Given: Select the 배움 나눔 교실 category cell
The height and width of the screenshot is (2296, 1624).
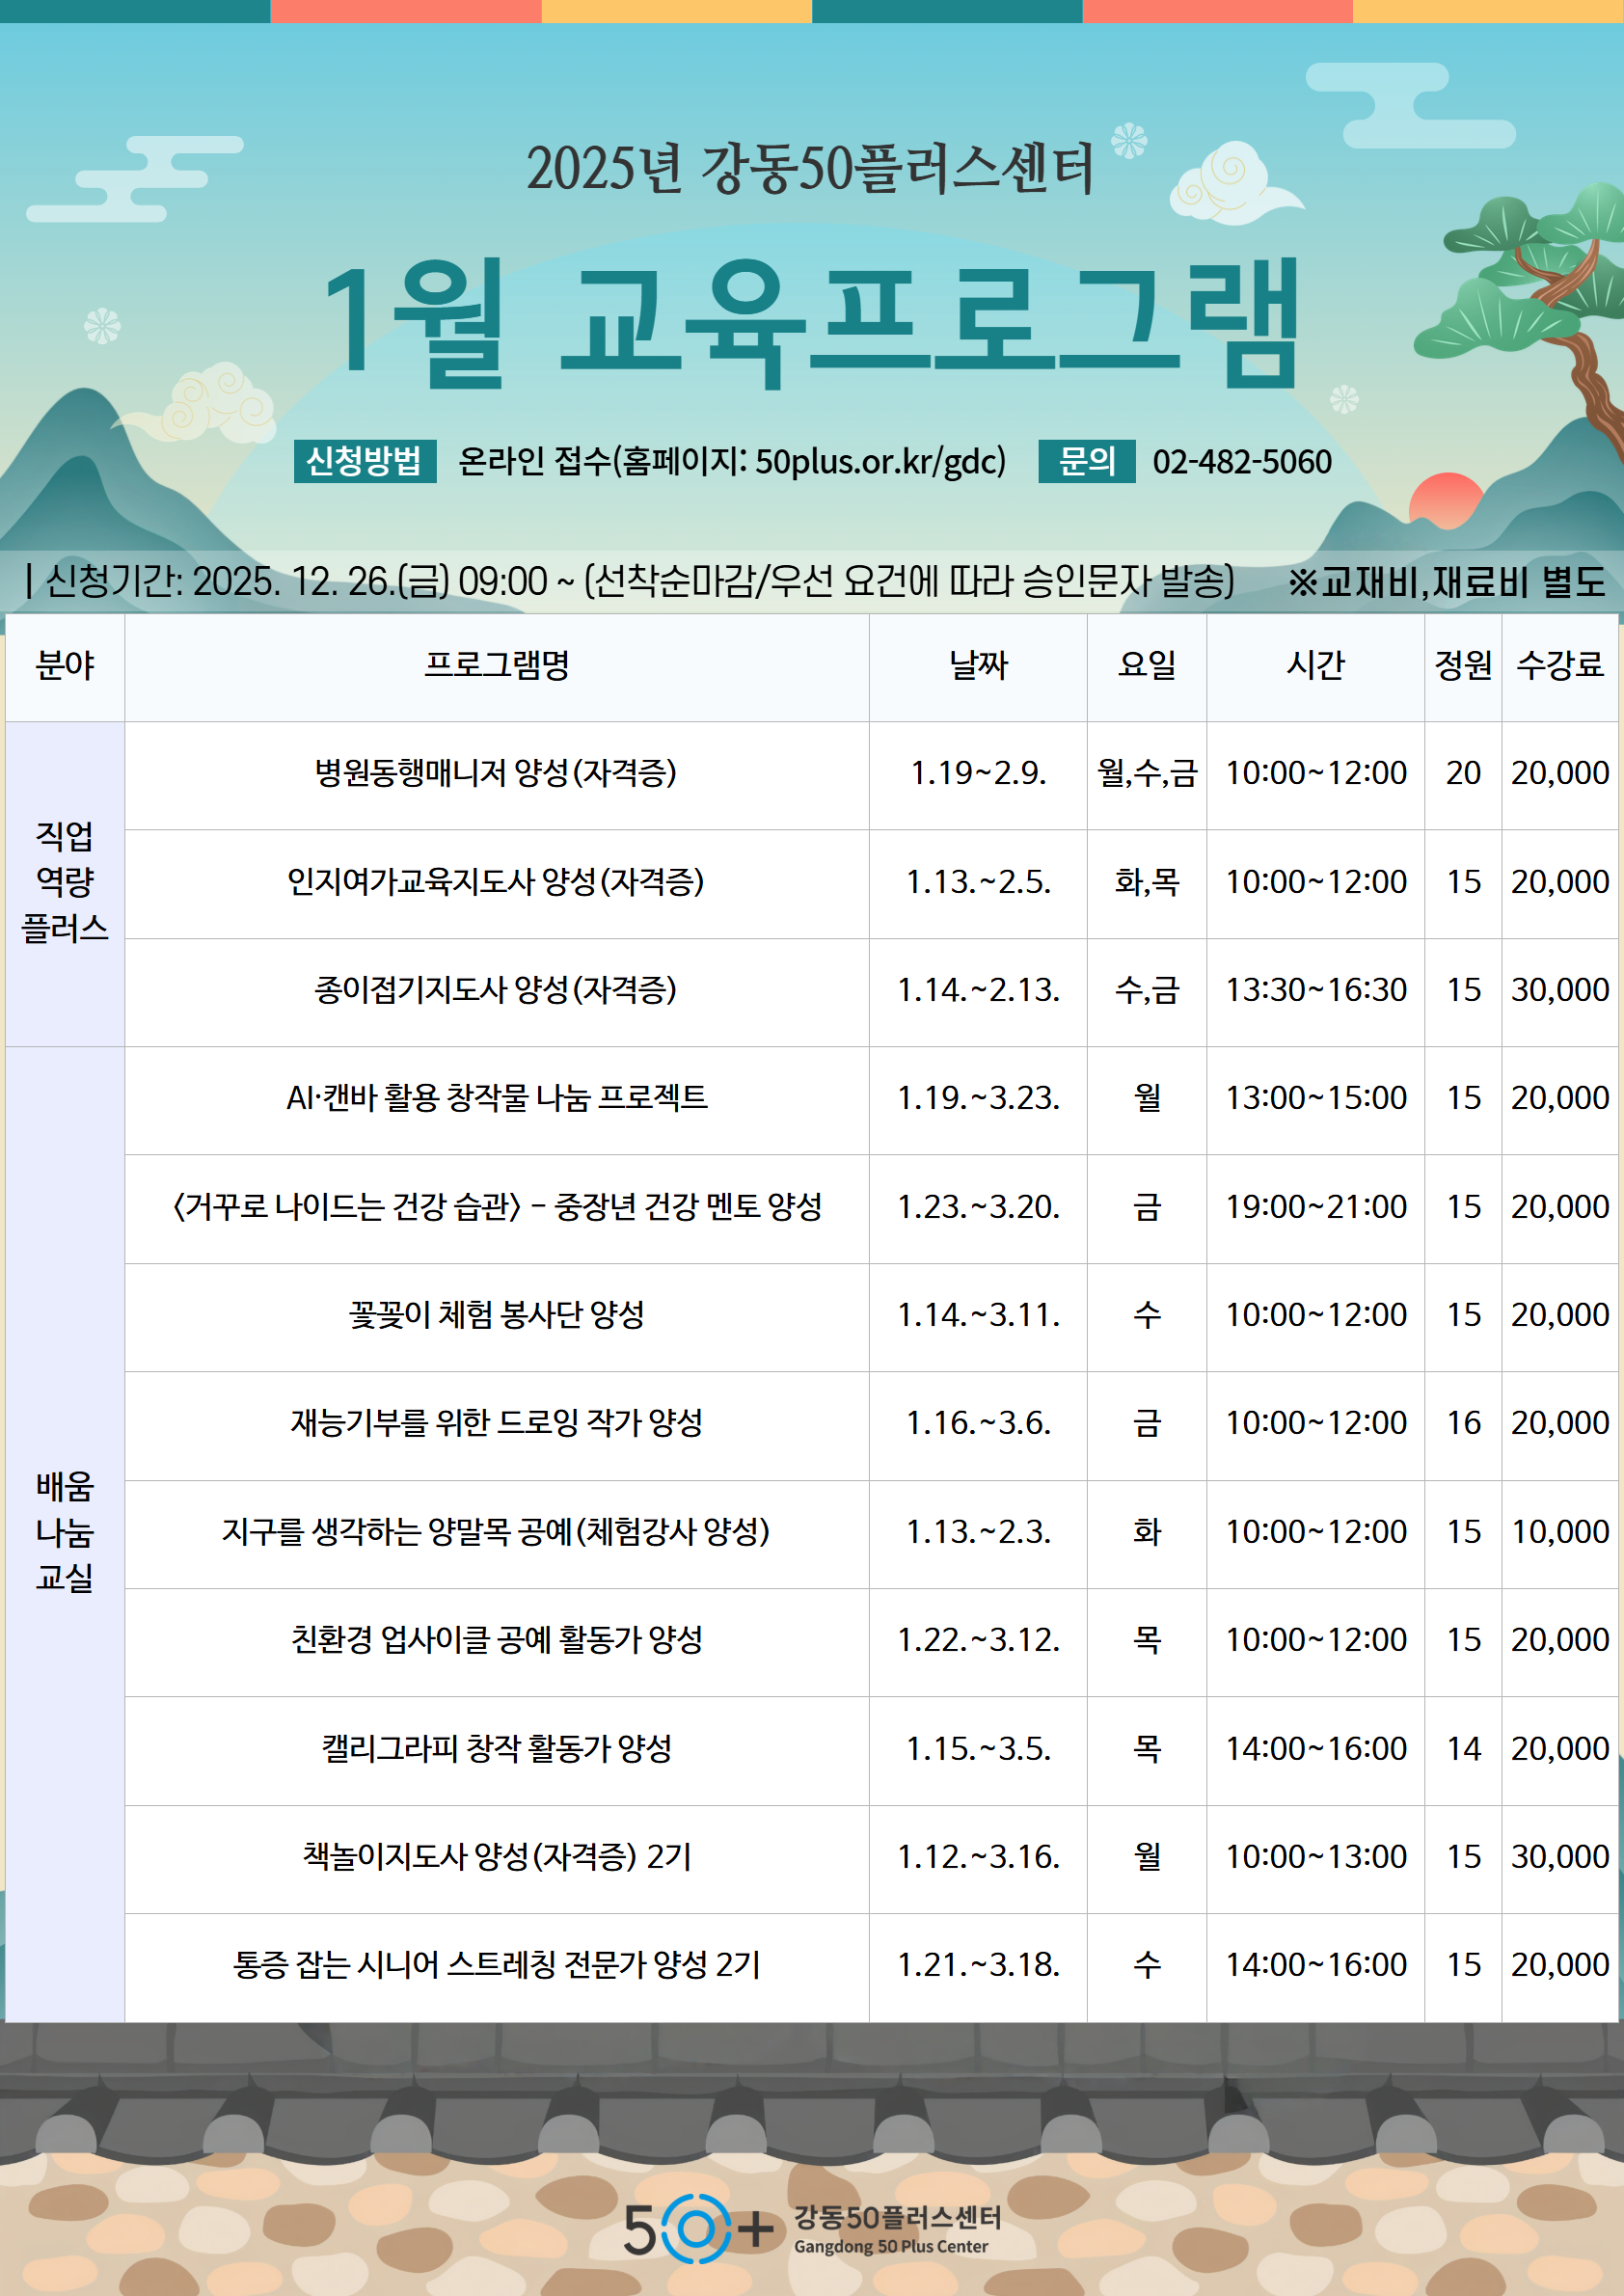Looking at the screenshot, I should [x=65, y=1531].
